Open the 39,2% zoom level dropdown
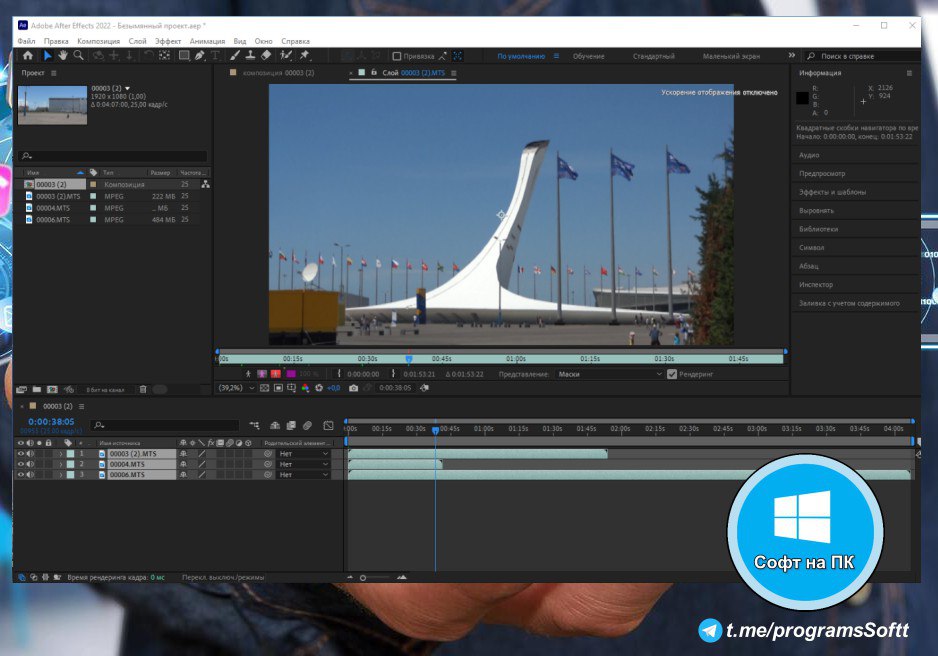 point(234,390)
